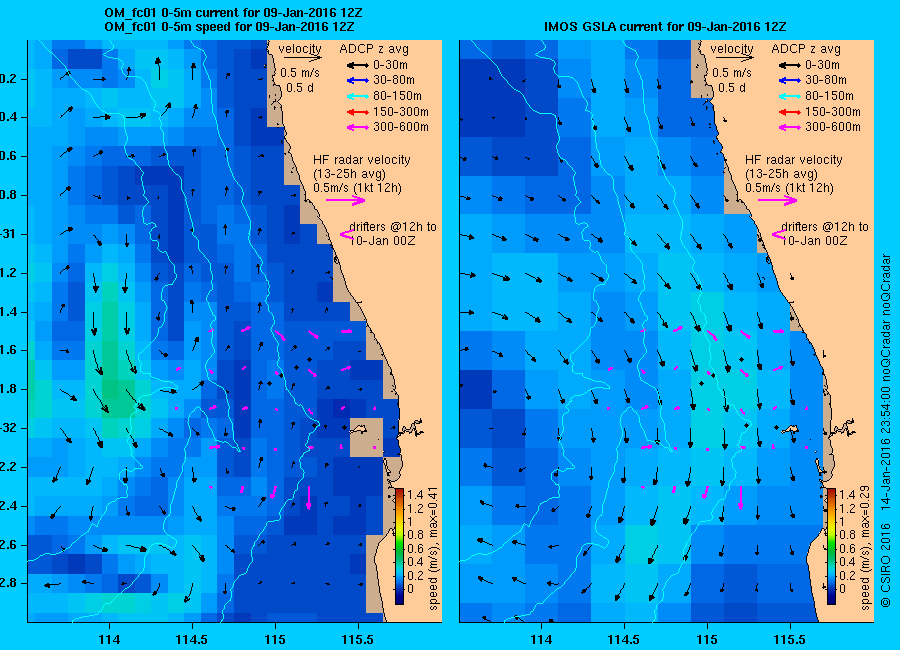Image resolution: width=900 pixels, height=650 pixels.
Task: Click the 114 longitude tick under right map
Action: coord(541,639)
